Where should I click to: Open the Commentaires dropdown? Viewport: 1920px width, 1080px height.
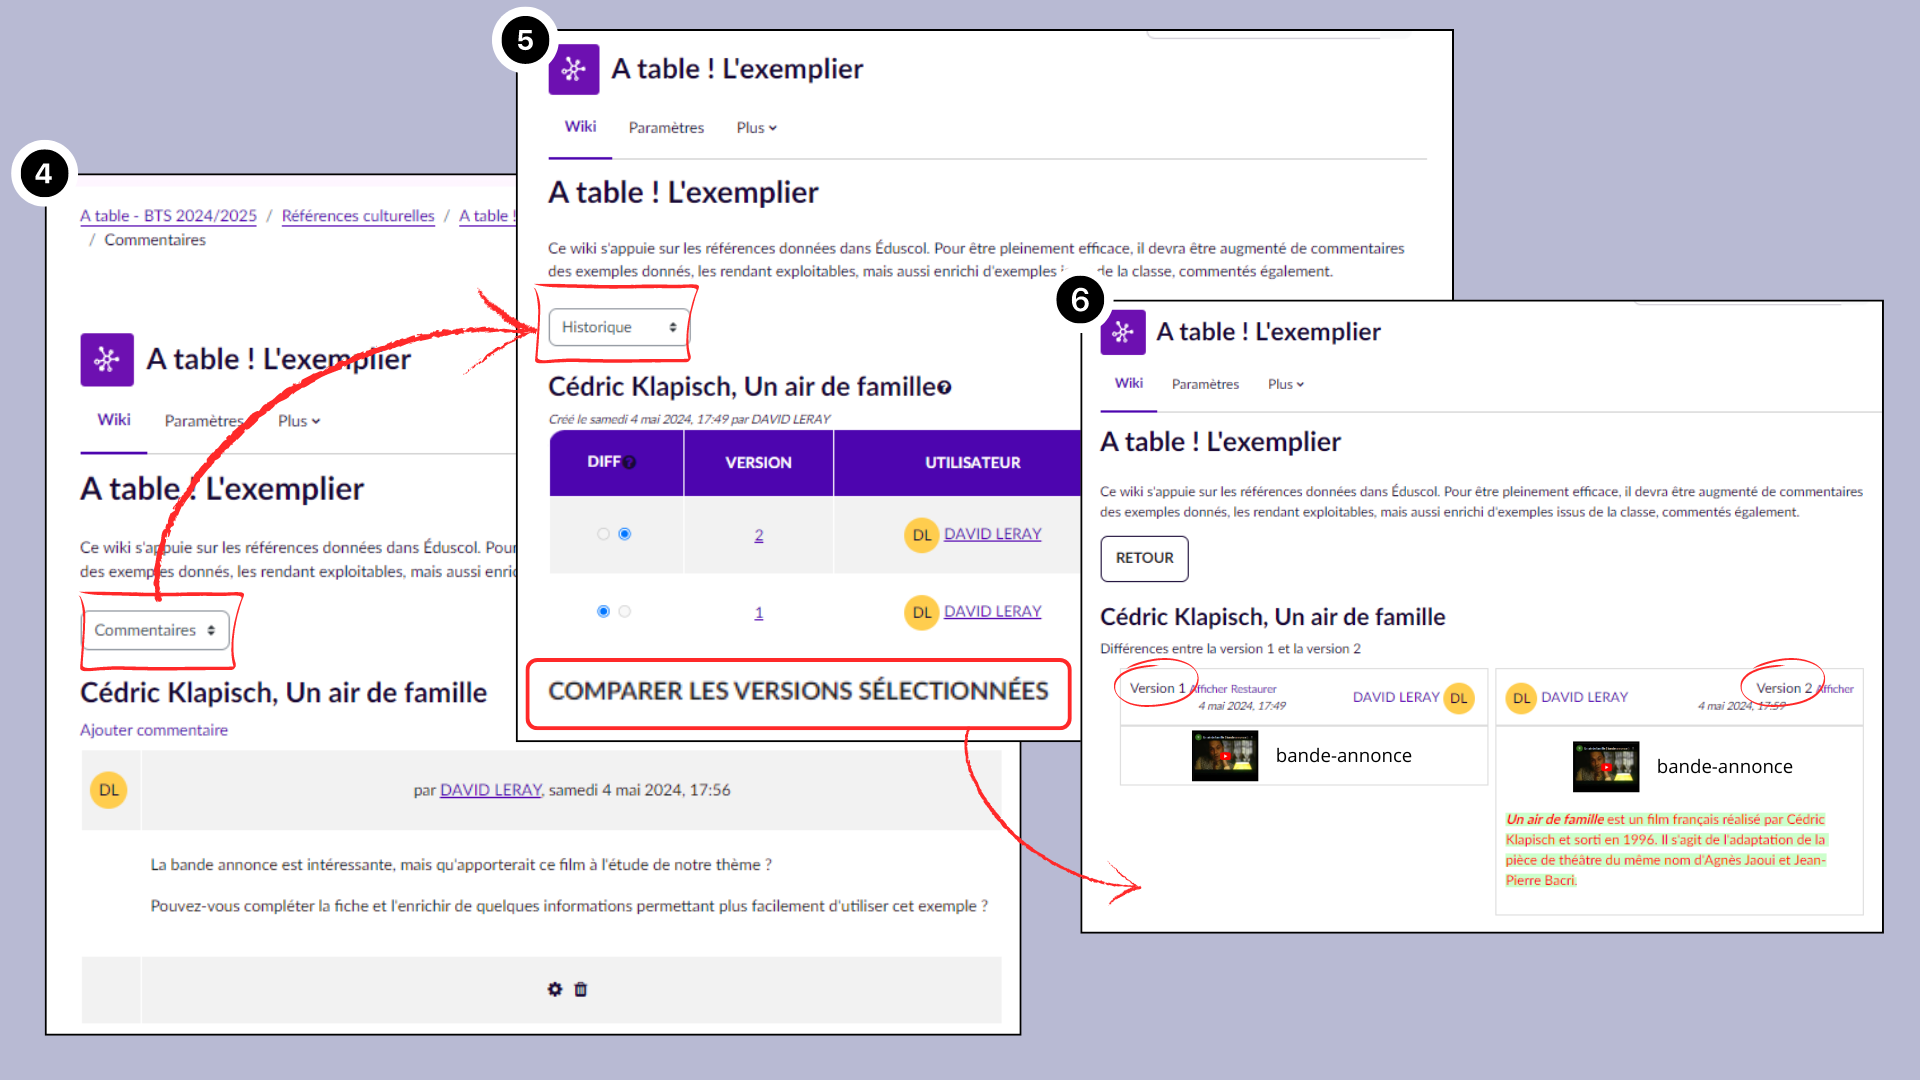(155, 630)
